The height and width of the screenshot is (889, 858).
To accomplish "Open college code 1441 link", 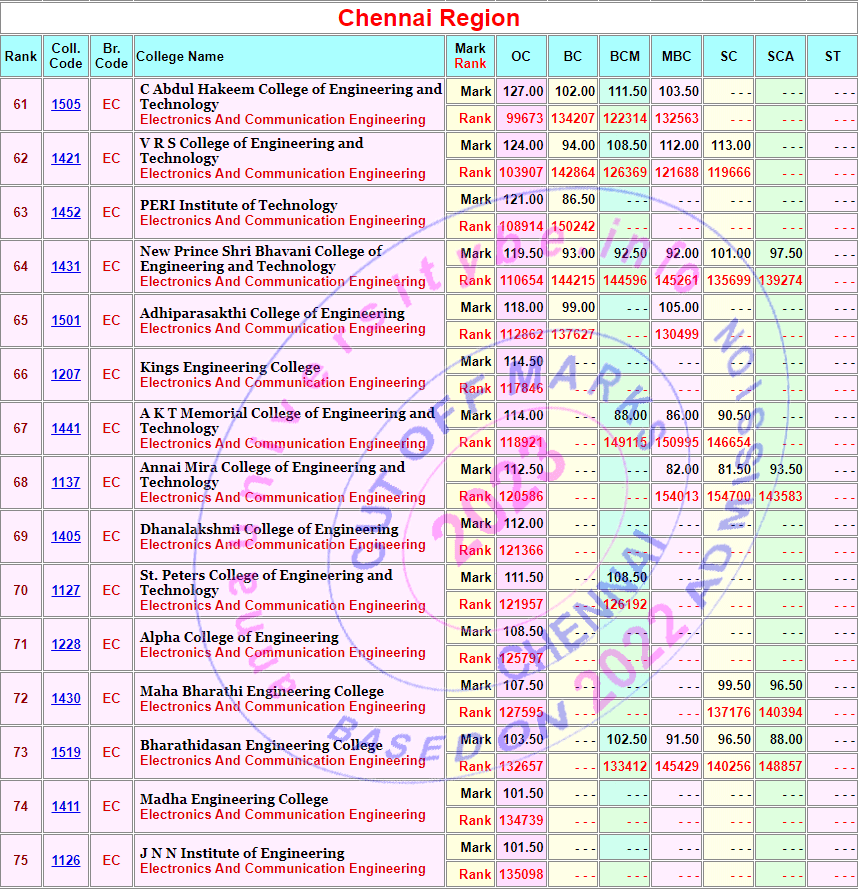I will pyautogui.click(x=66, y=428).
